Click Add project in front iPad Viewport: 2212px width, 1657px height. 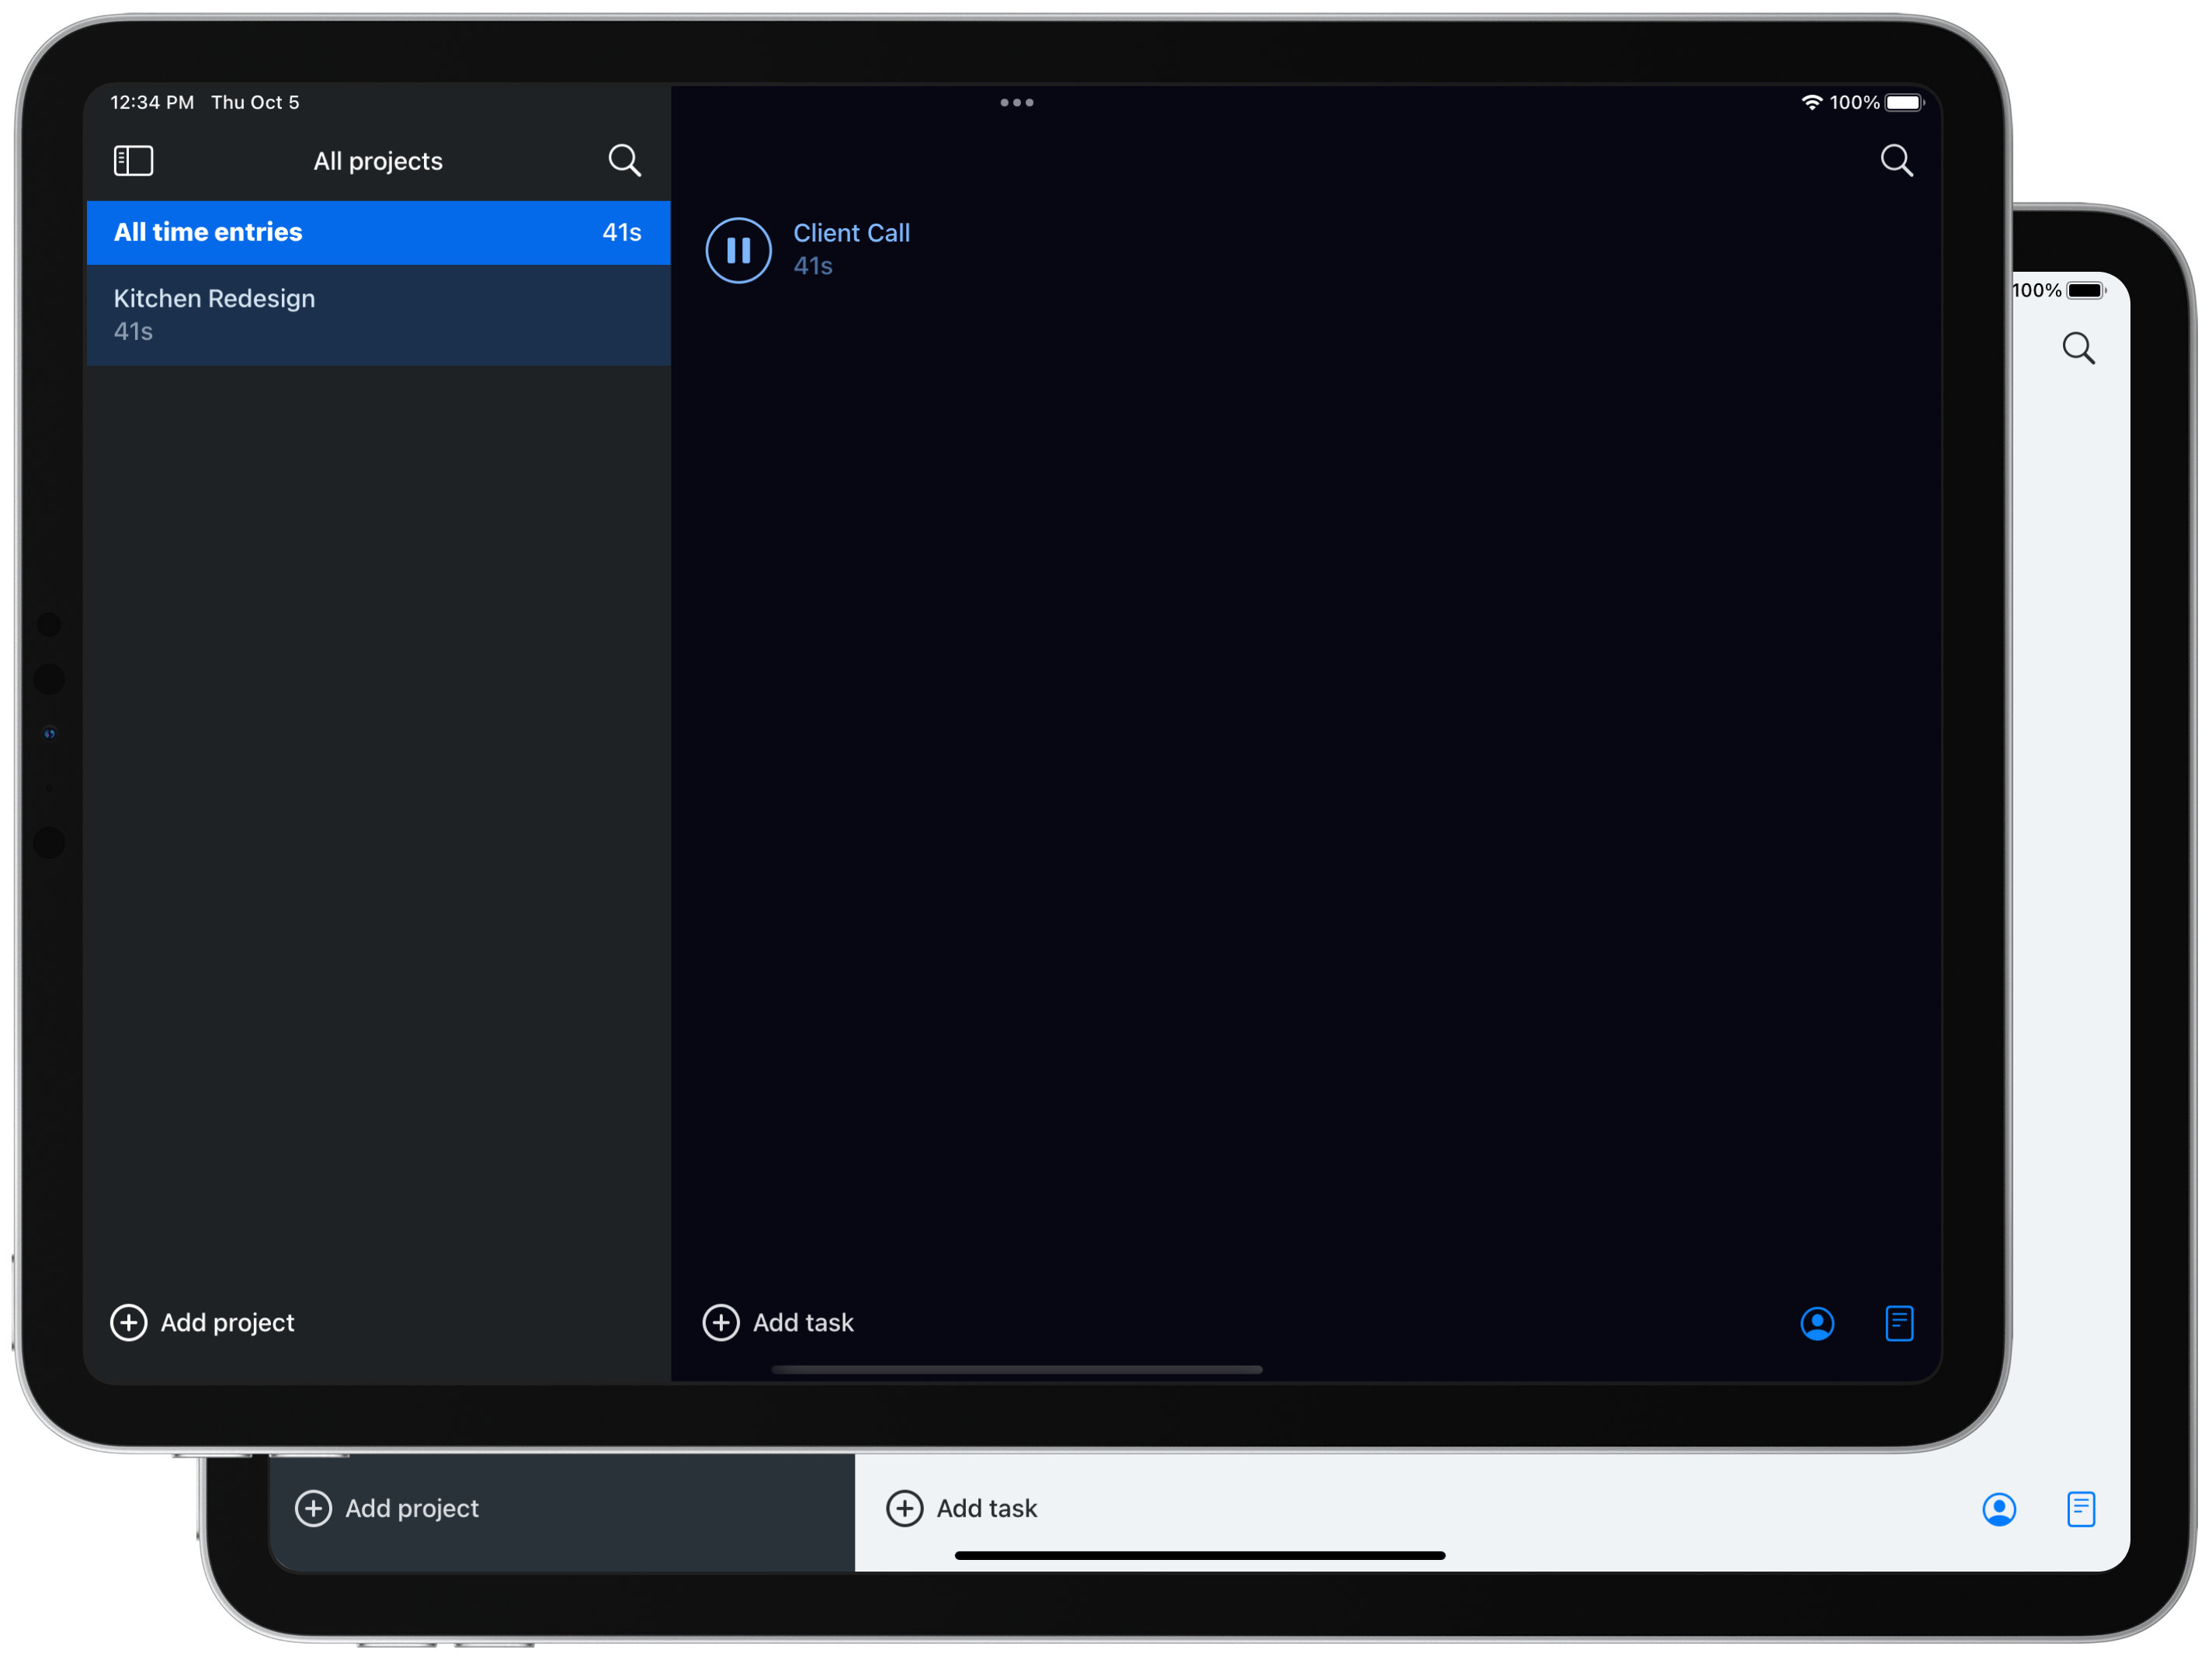point(203,1322)
